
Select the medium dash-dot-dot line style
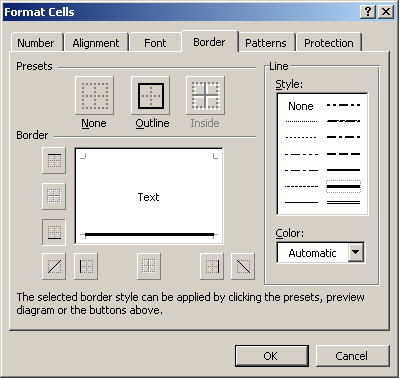pyautogui.click(x=343, y=105)
